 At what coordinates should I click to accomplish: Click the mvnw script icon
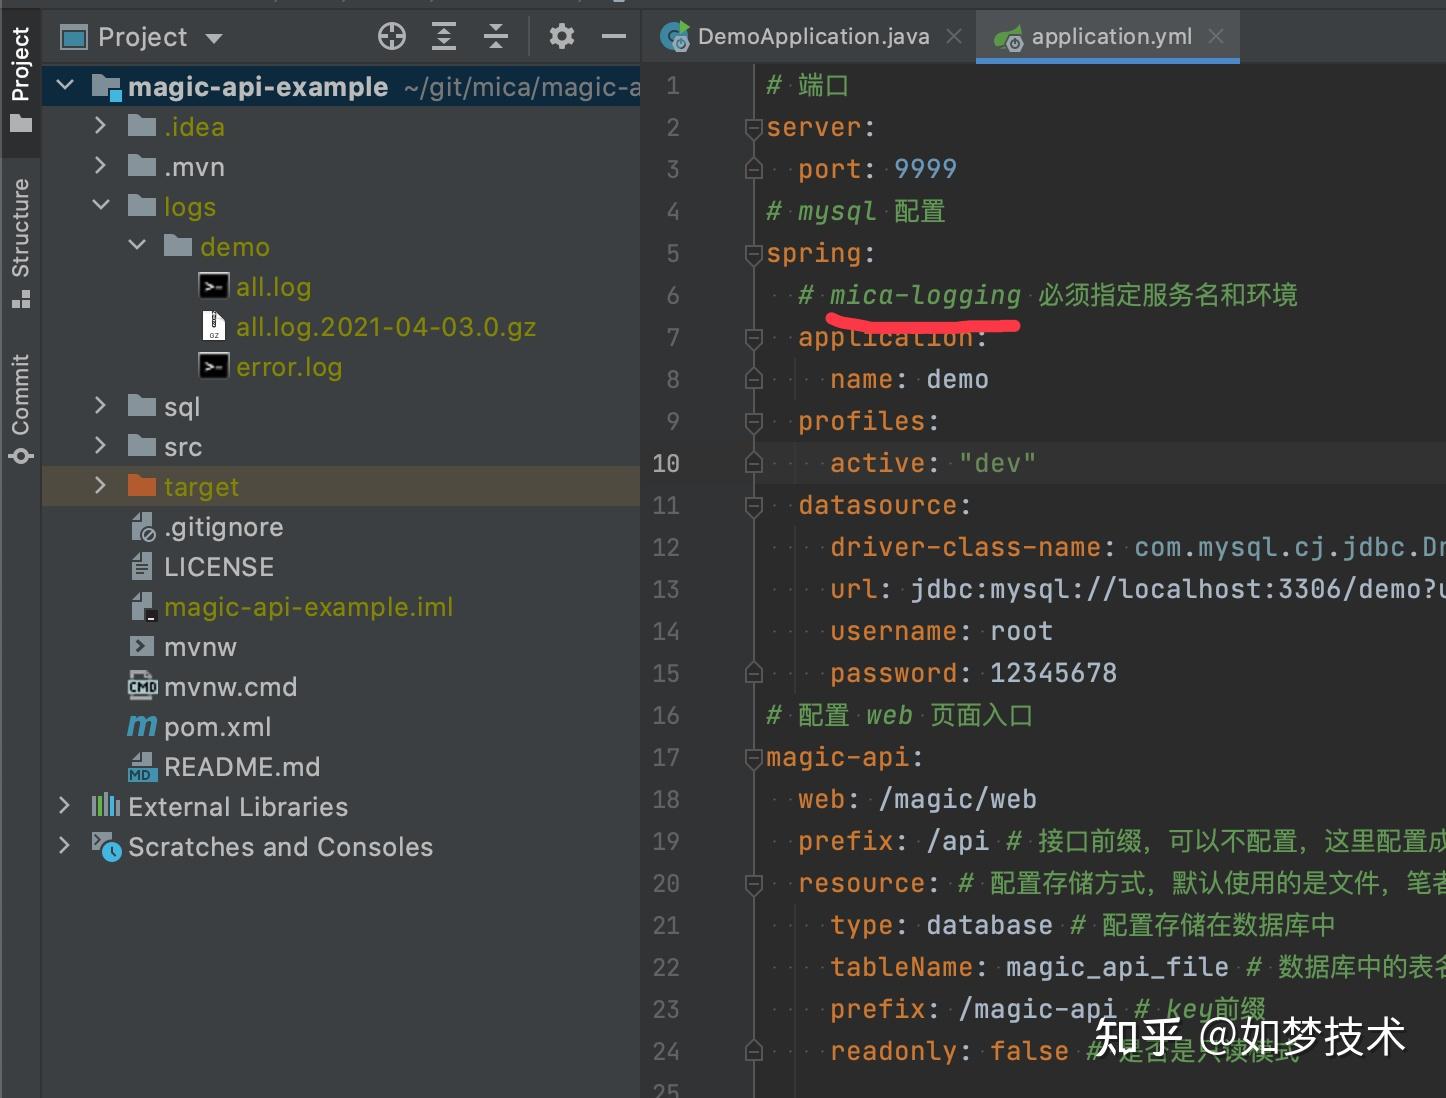[142, 646]
